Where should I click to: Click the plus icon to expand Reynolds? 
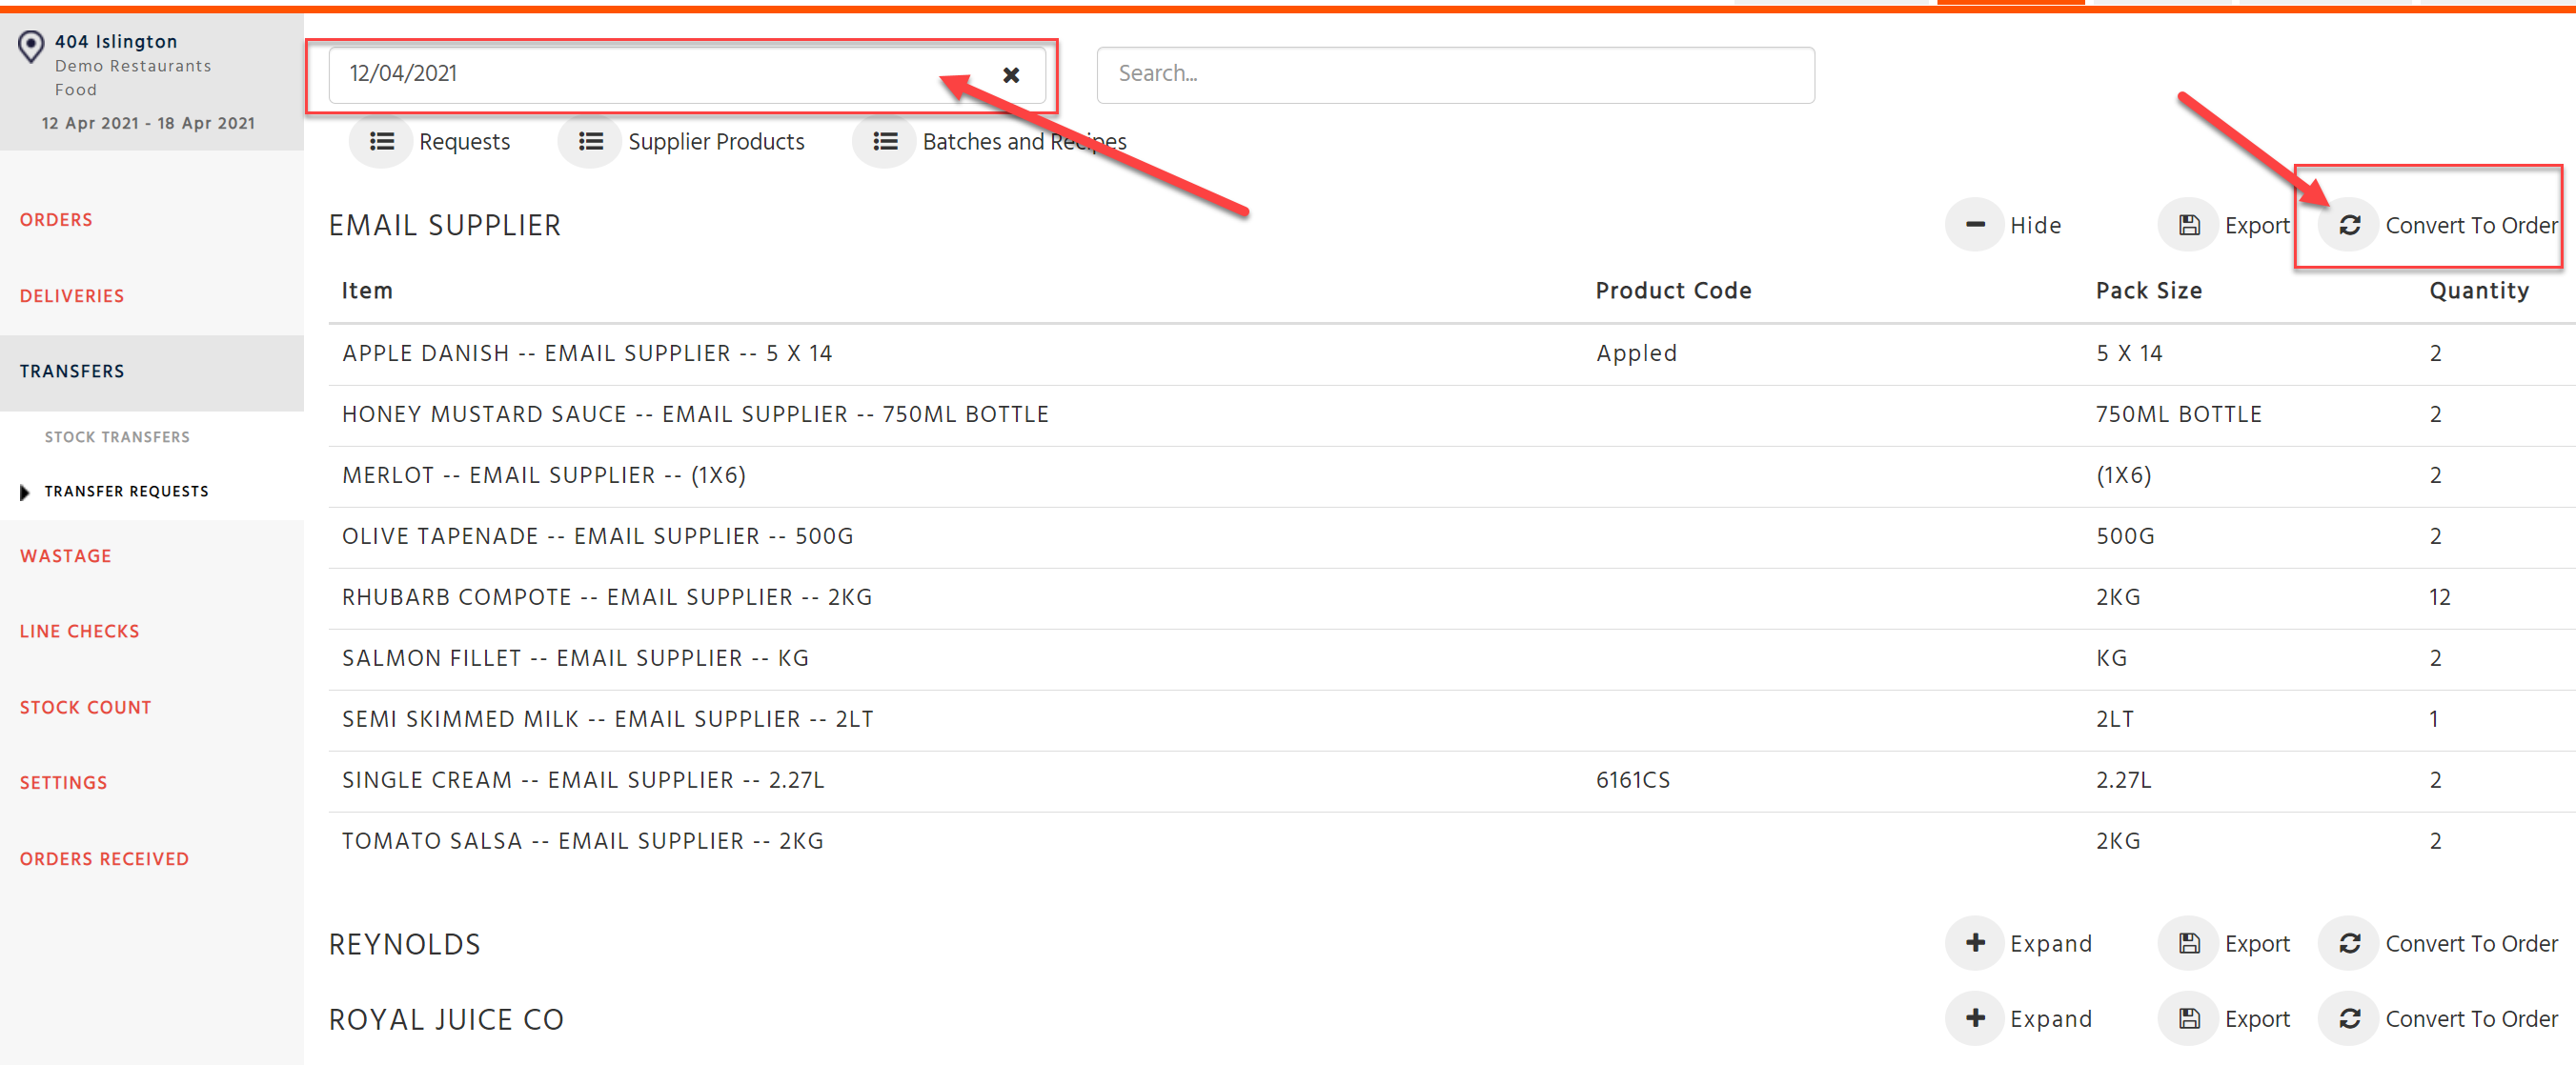coord(1975,943)
